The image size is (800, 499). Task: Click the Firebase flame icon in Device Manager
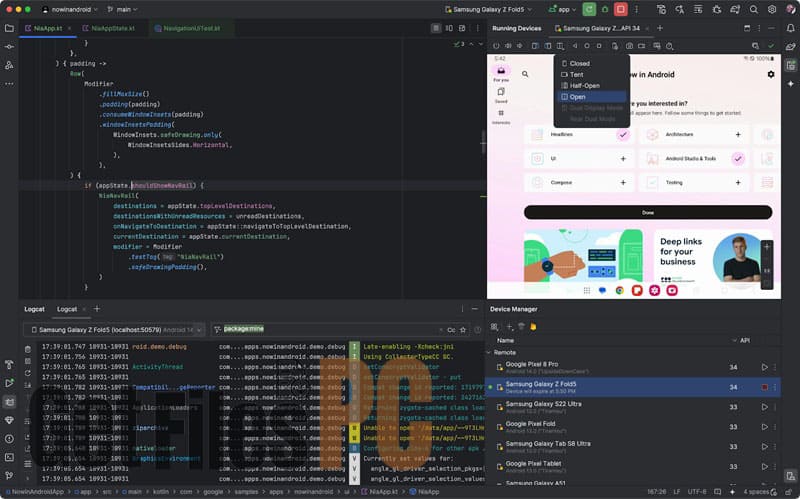pos(533,327)
